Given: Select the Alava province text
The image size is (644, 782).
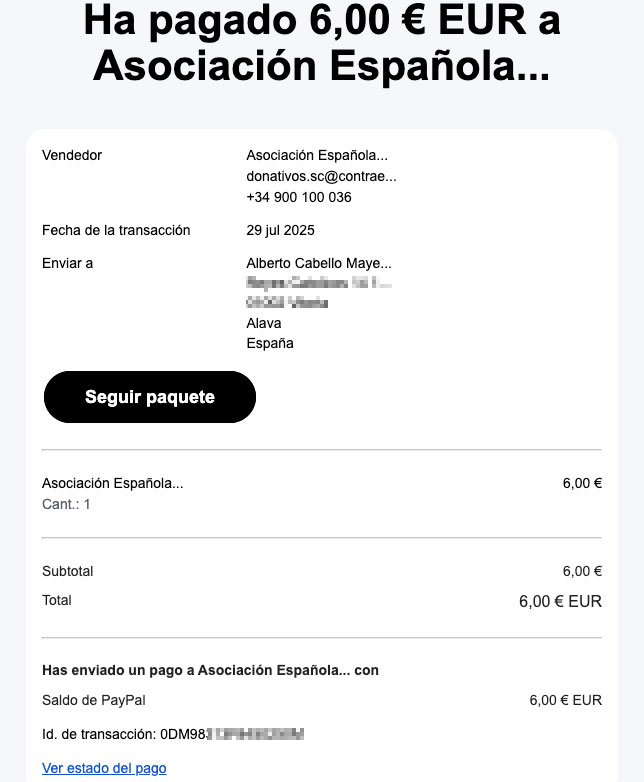Looking at the screenshot, I should [x=264, y=323].
